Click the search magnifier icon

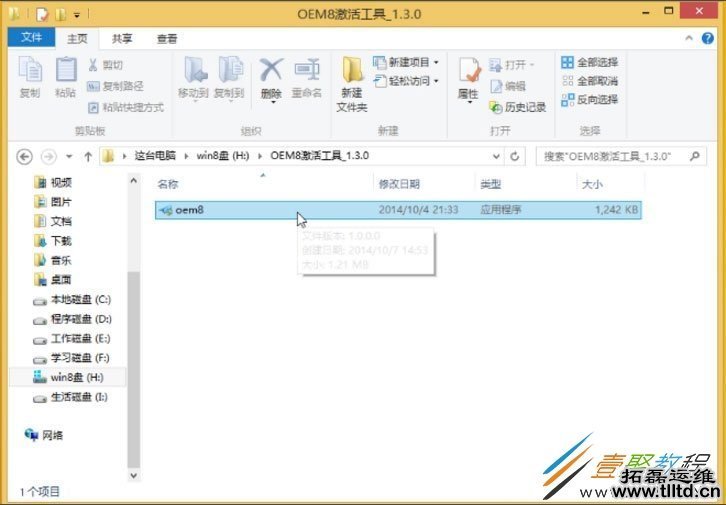695,156
